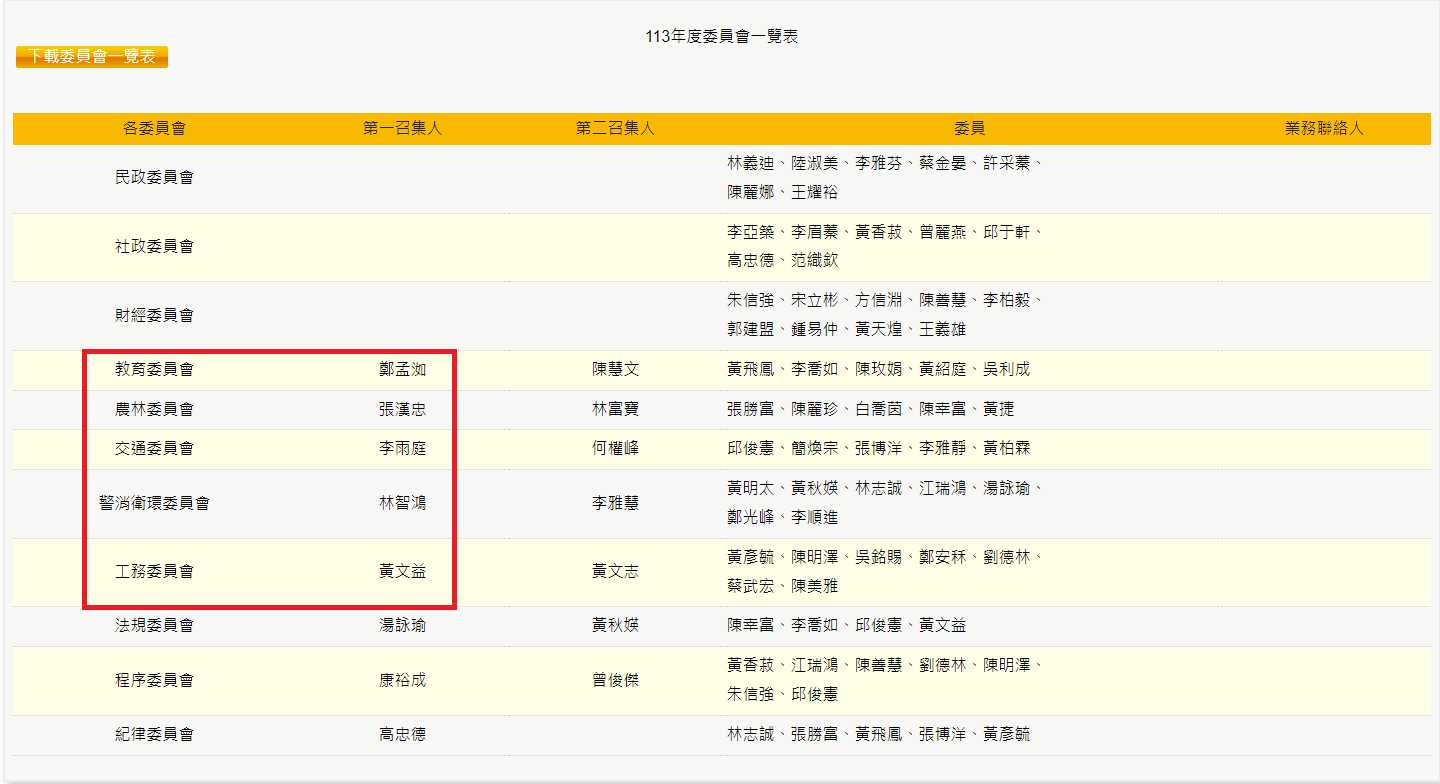The width and height of the screenshot is (1440, 784).
Task: Click the 警消衛環委員會 committee name
Action: tap(154, 504)
